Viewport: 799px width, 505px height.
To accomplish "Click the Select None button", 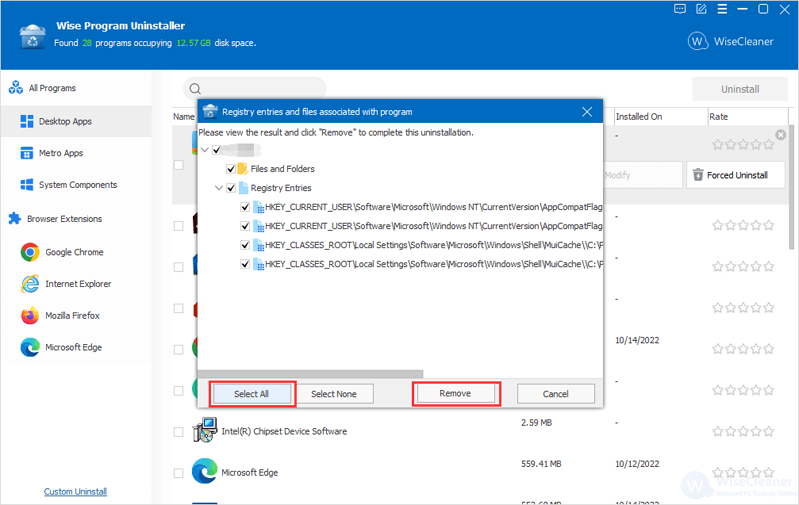I will (334, 394).
